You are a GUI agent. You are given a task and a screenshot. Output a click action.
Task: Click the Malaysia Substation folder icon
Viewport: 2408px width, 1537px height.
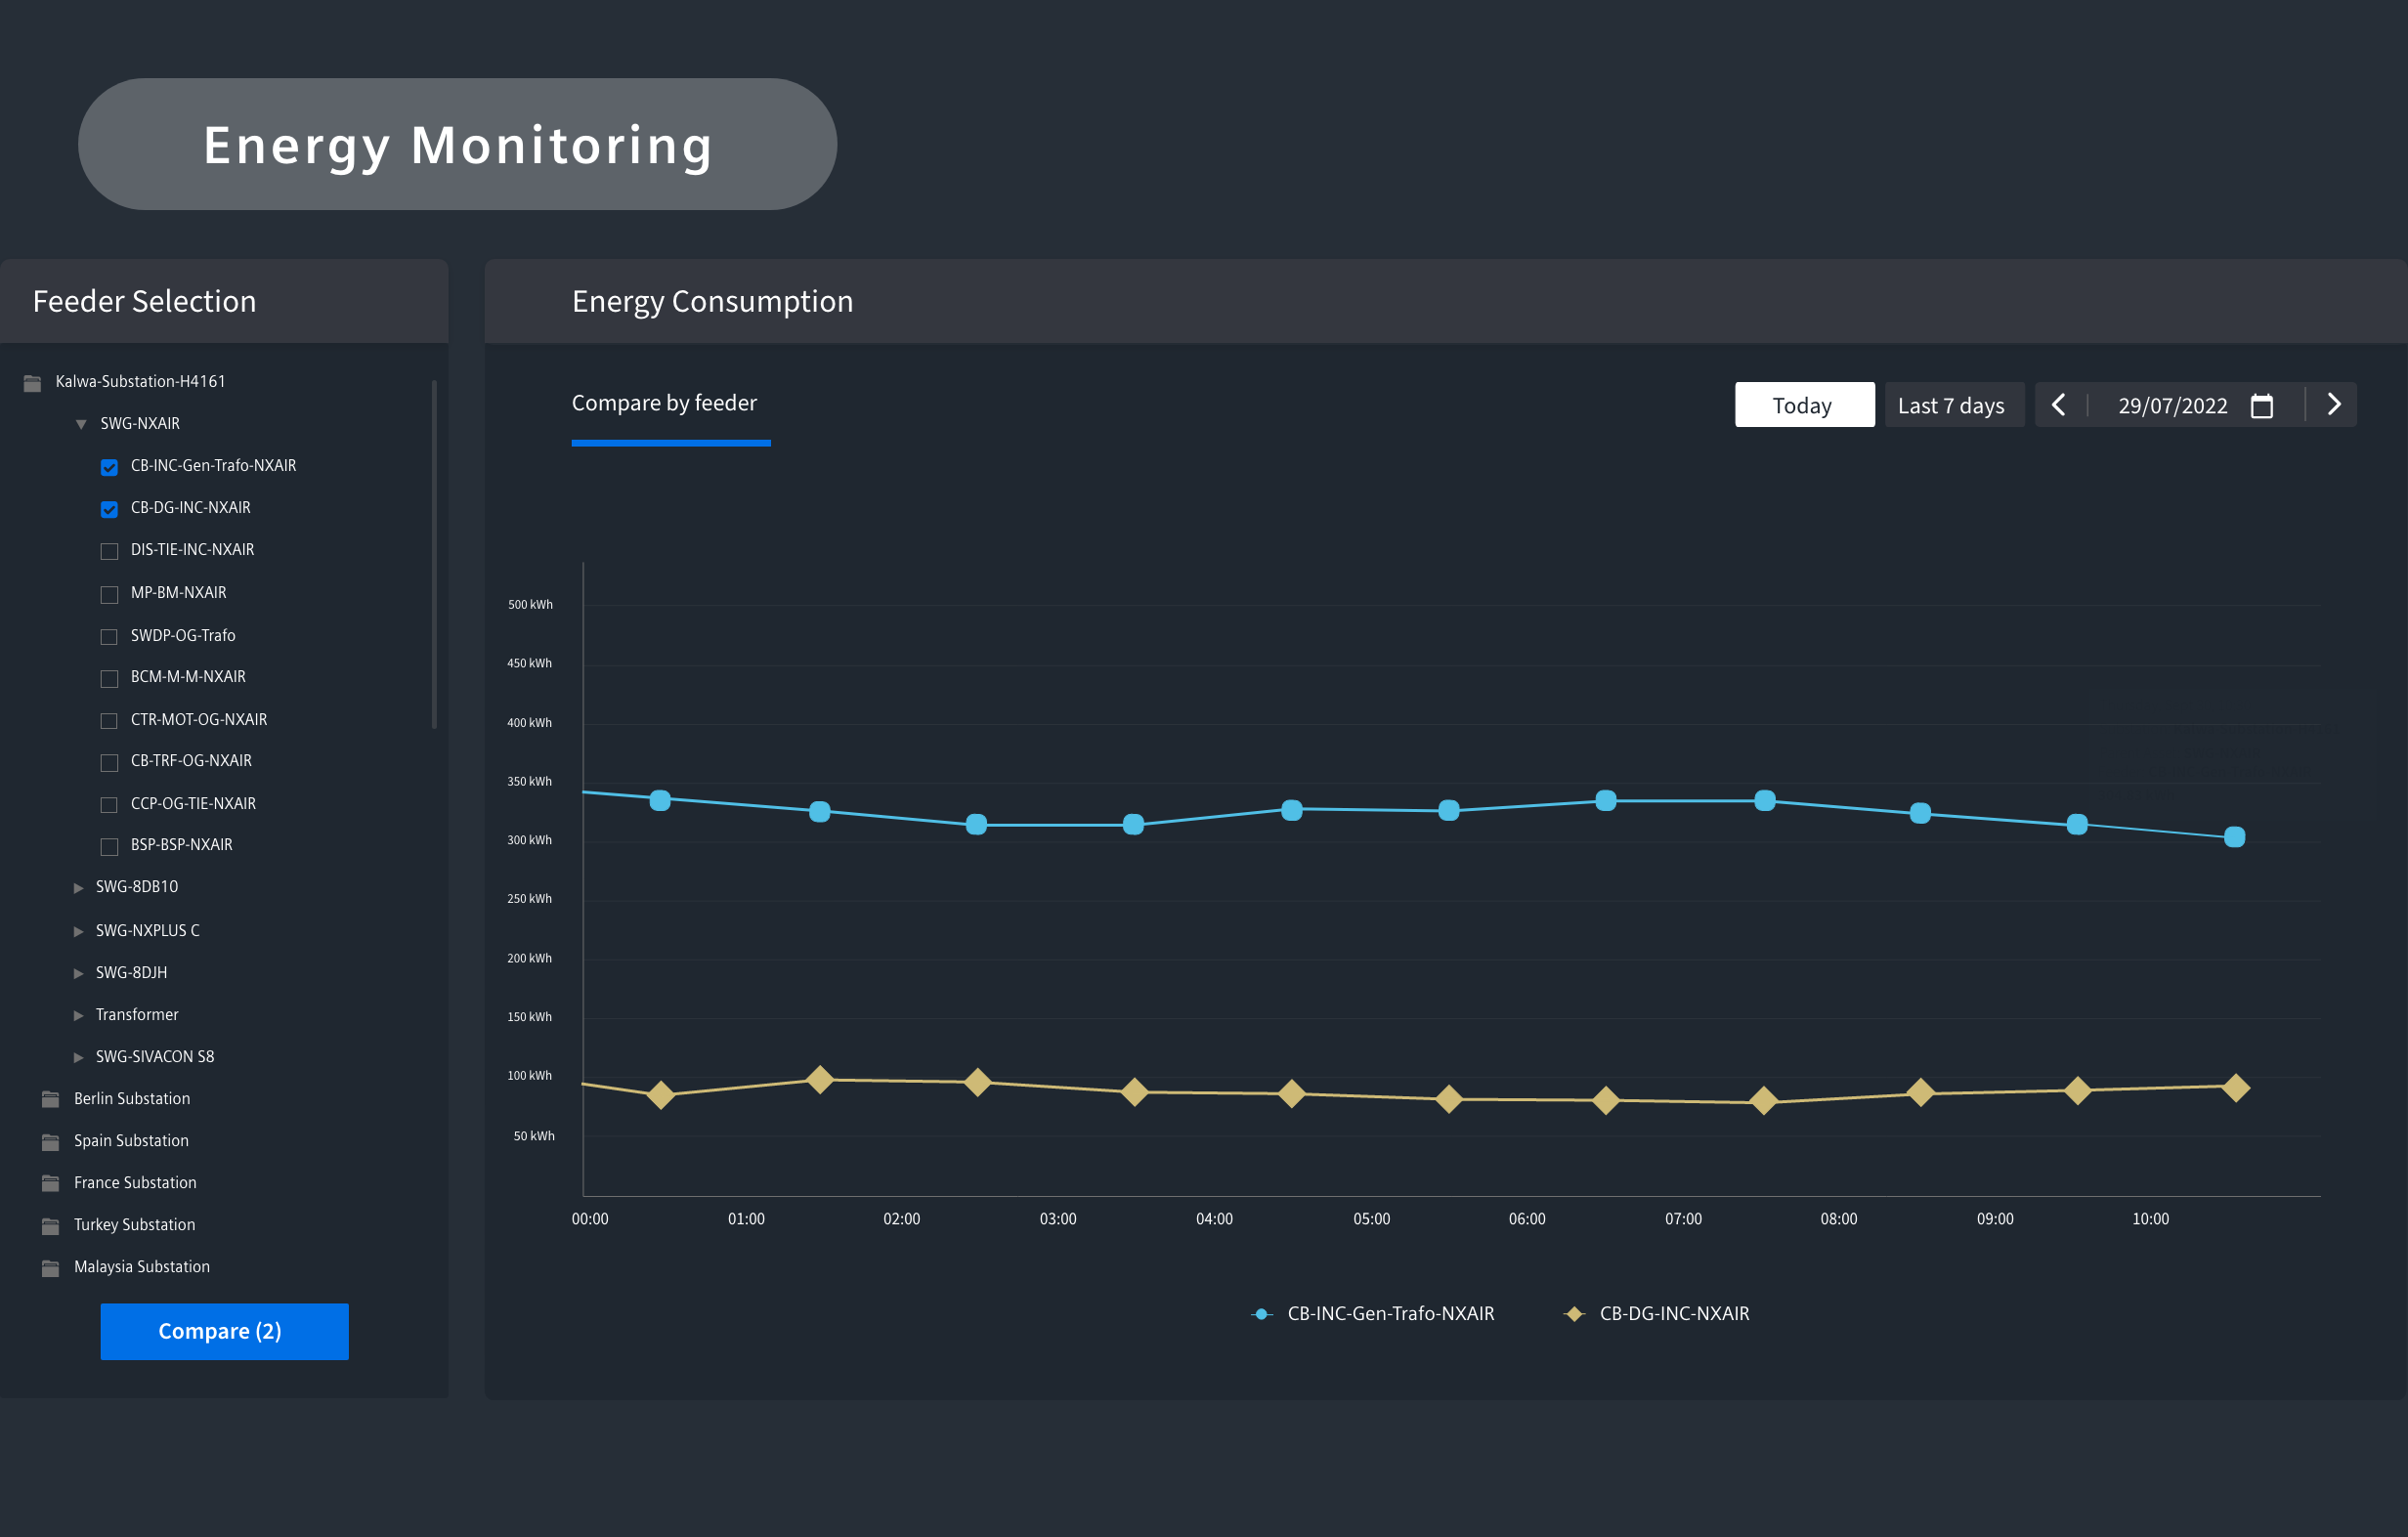coord(50,1267)
